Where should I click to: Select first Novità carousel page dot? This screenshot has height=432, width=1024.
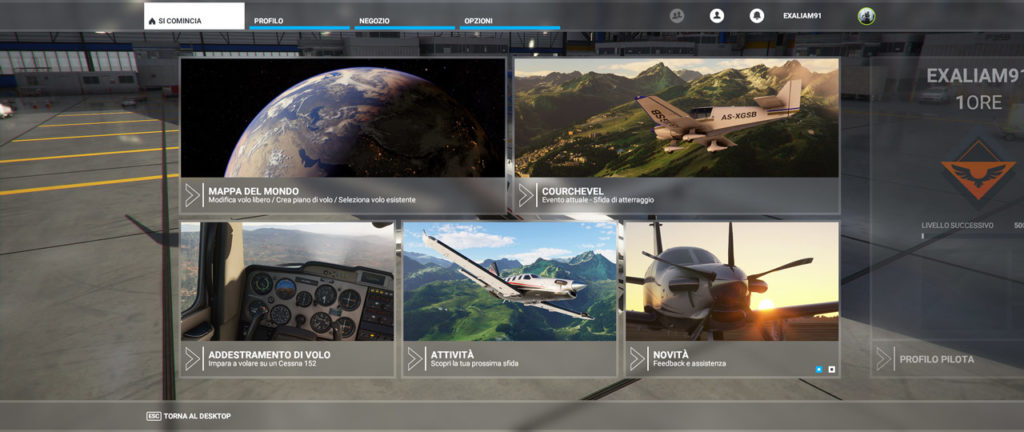pos(819,369)
